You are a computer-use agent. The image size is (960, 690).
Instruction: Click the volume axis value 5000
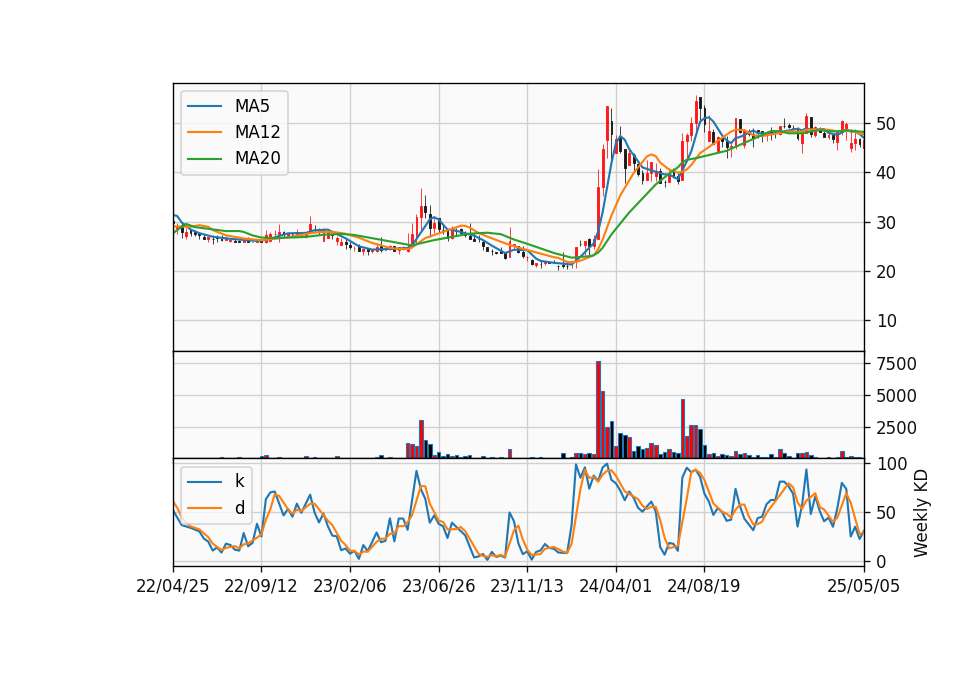click(896, 396)
